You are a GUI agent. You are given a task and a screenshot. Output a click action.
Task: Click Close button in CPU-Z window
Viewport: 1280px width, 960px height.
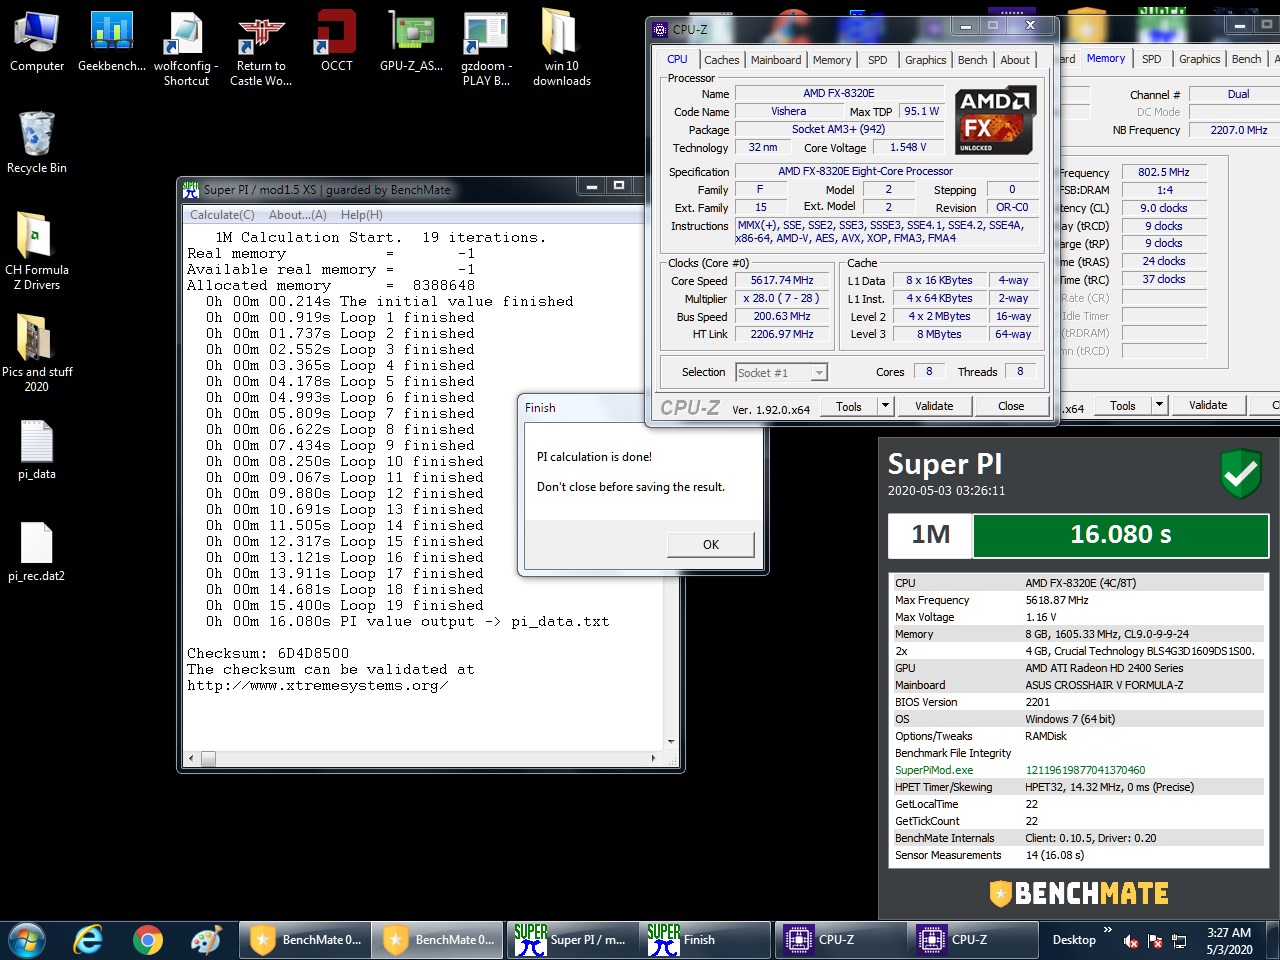[1011, 406]
